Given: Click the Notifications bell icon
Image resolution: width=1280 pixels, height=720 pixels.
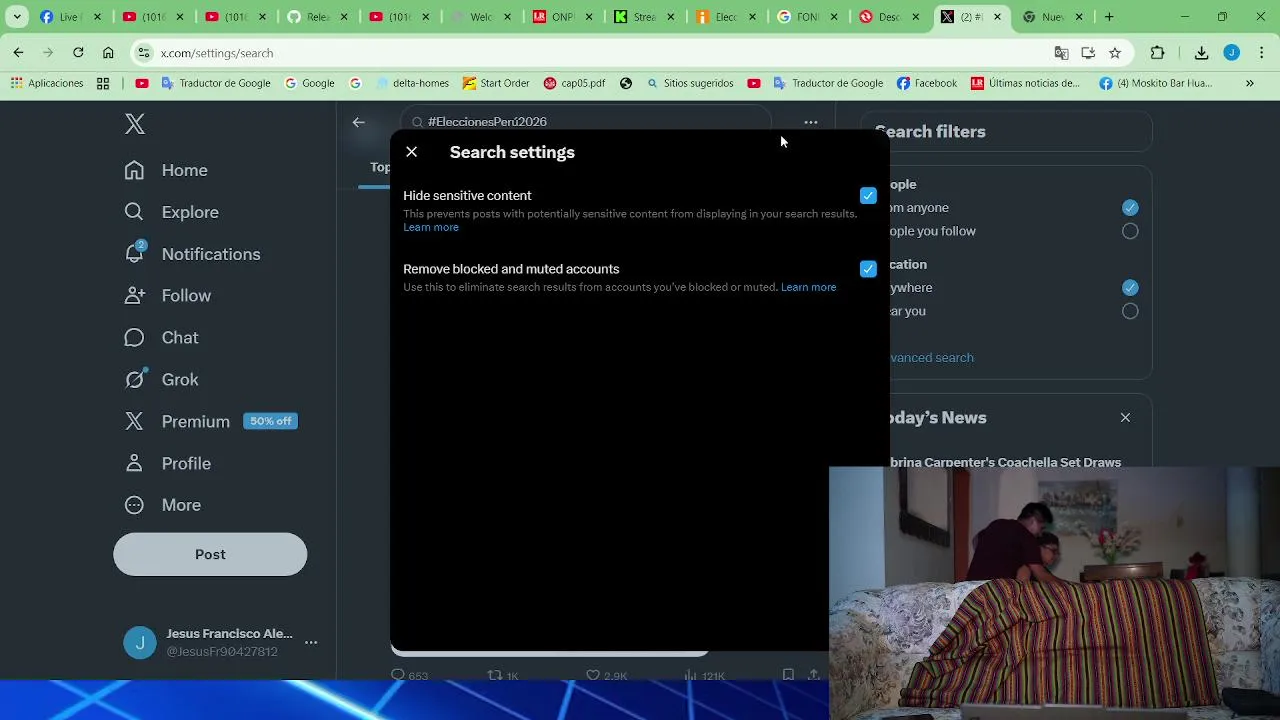Looking at the screenshot, I should pos(134,254).
